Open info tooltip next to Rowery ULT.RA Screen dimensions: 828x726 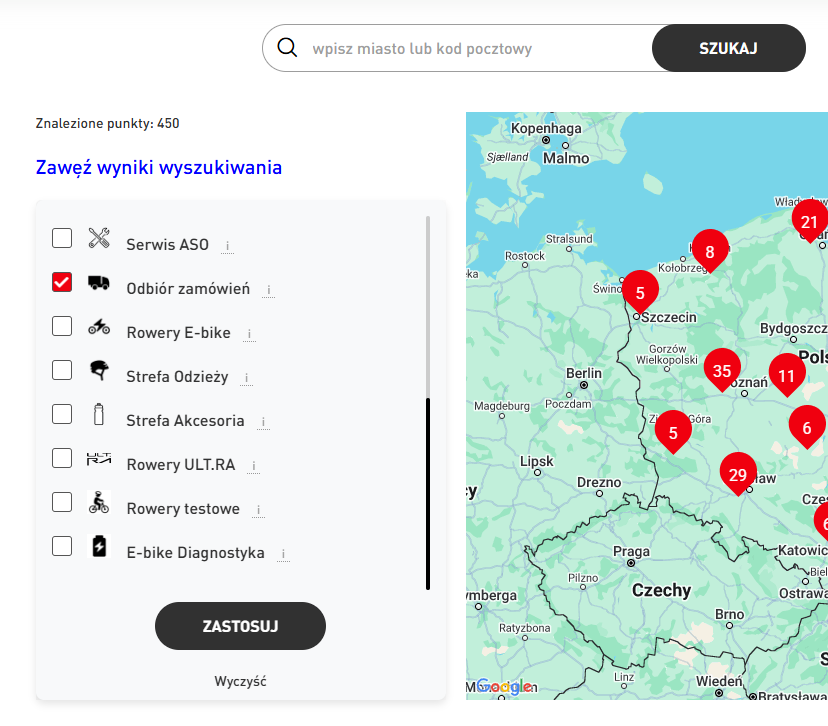pos(255,465)
